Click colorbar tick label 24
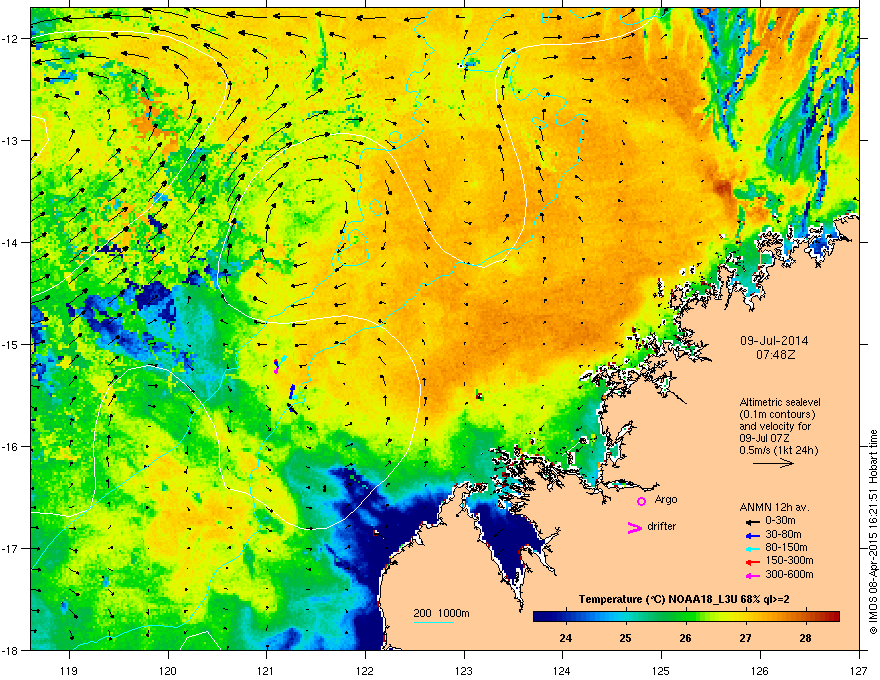The width and height of the screenshot is (880, 680). click(x=566, y=638)
